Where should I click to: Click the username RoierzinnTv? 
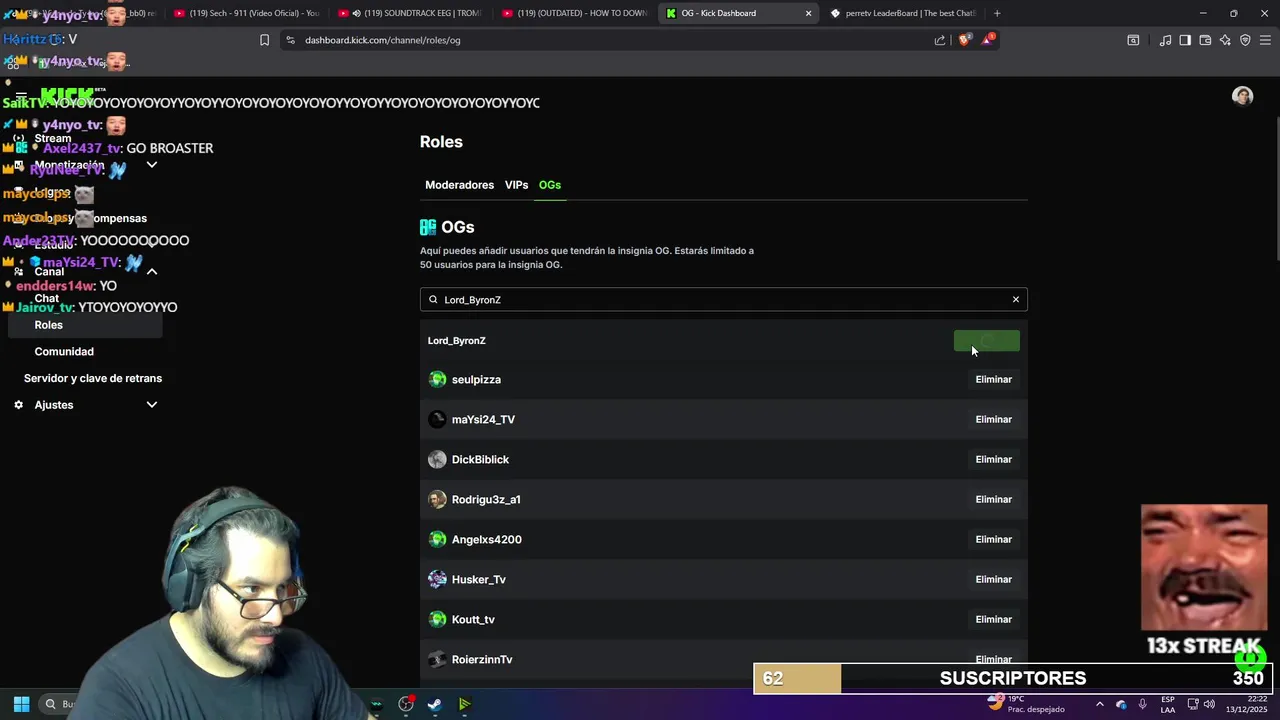[x=482, y=660]
